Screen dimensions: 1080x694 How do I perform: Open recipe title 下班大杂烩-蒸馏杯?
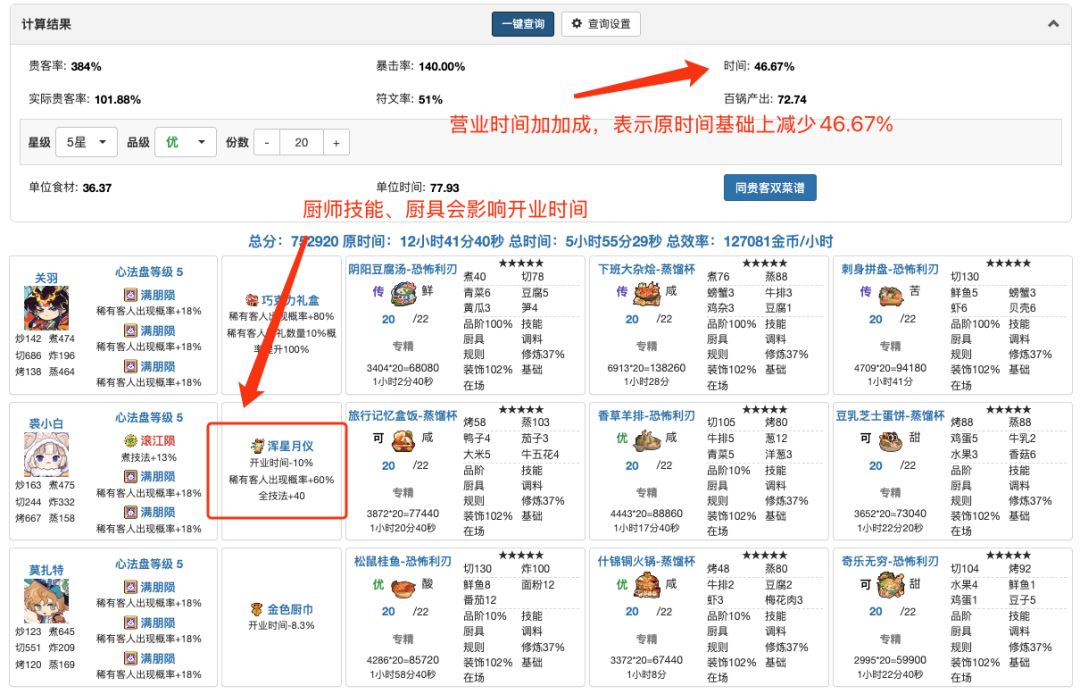(x=647, y=269)
